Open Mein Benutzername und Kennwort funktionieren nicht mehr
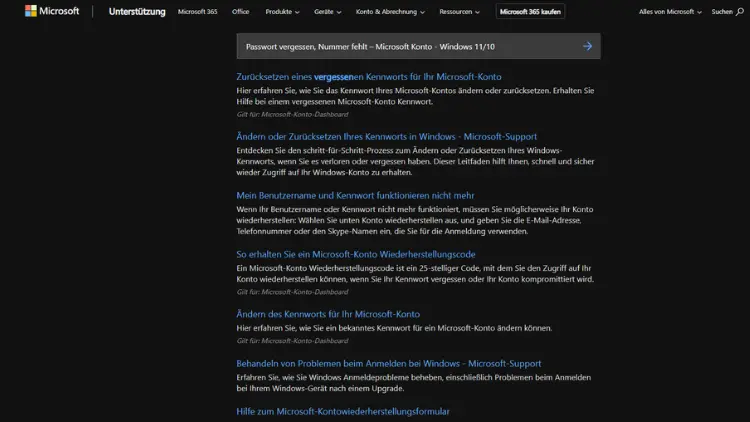 [x=355, y=195]
